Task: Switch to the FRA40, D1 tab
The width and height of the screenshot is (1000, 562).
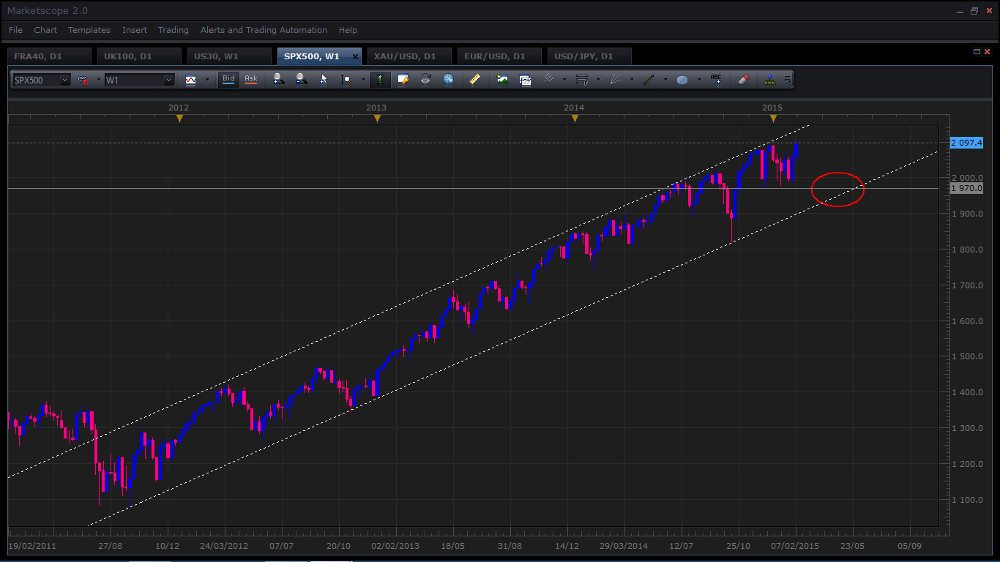Action: tap(50, 56)
